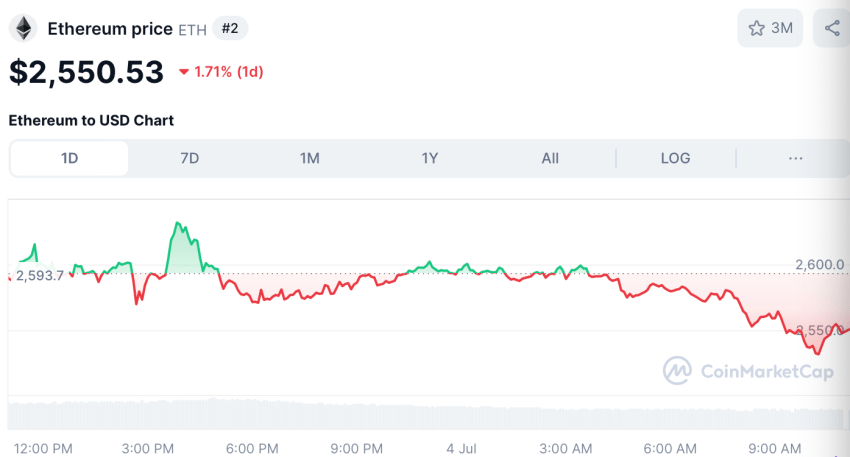
Task: Click the #2 rank badge
Action: point(230,28)
